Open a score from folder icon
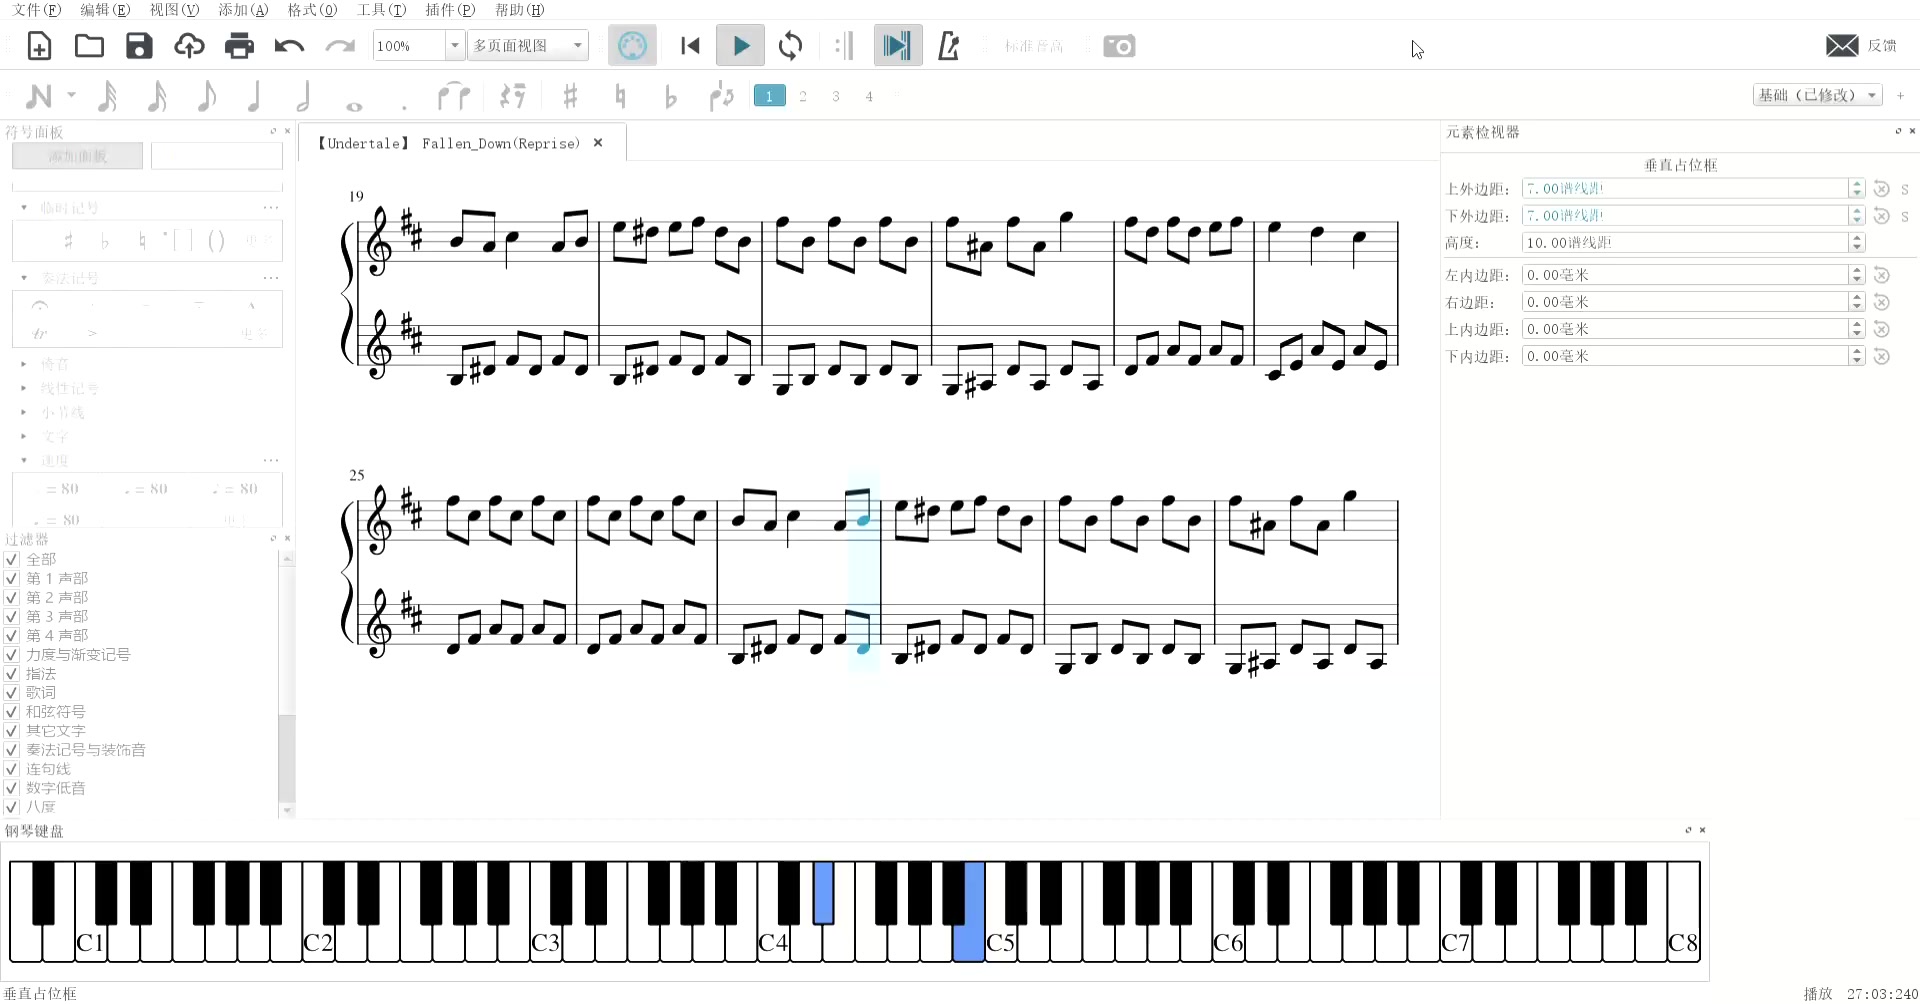This screenshot has width=1920, height=1004. click(89, 46)
